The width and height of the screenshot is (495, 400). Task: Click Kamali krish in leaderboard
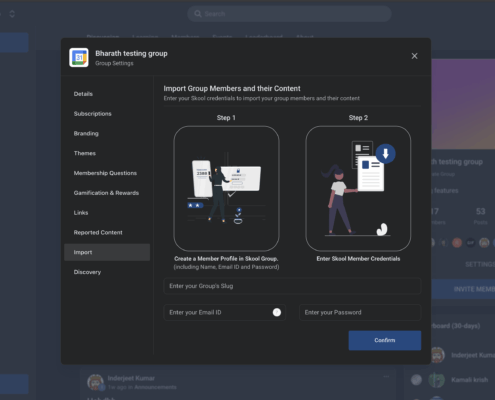coord(470,380)
